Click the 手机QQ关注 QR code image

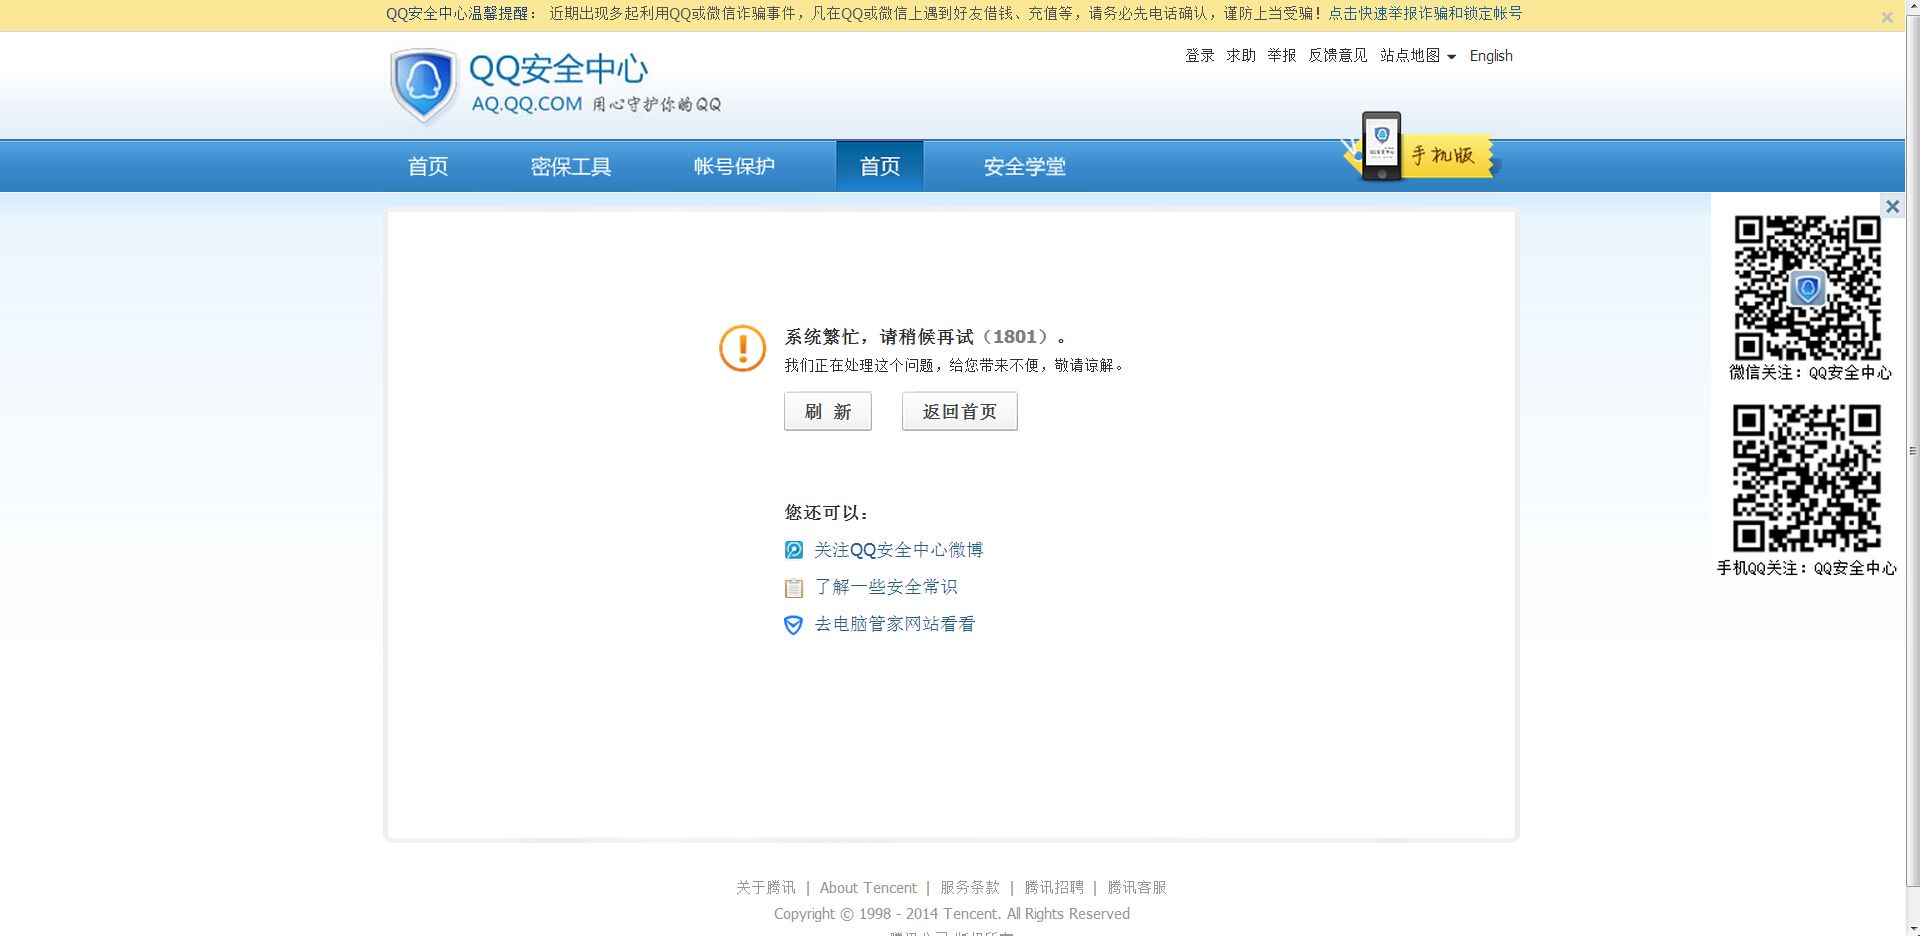pyautogui.click(x=1806, y=478)
